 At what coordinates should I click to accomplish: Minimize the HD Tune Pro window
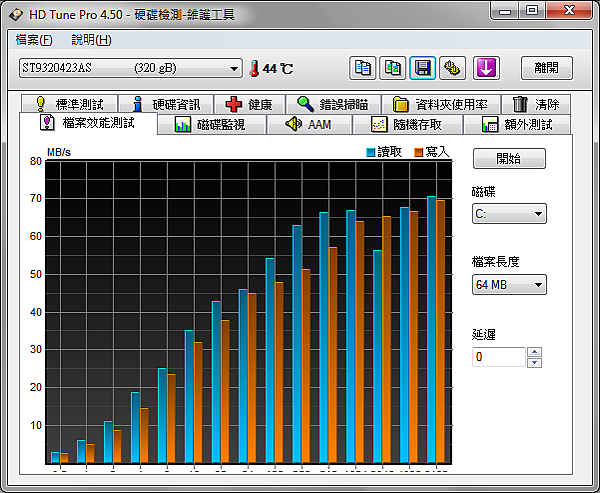(505, 10)
